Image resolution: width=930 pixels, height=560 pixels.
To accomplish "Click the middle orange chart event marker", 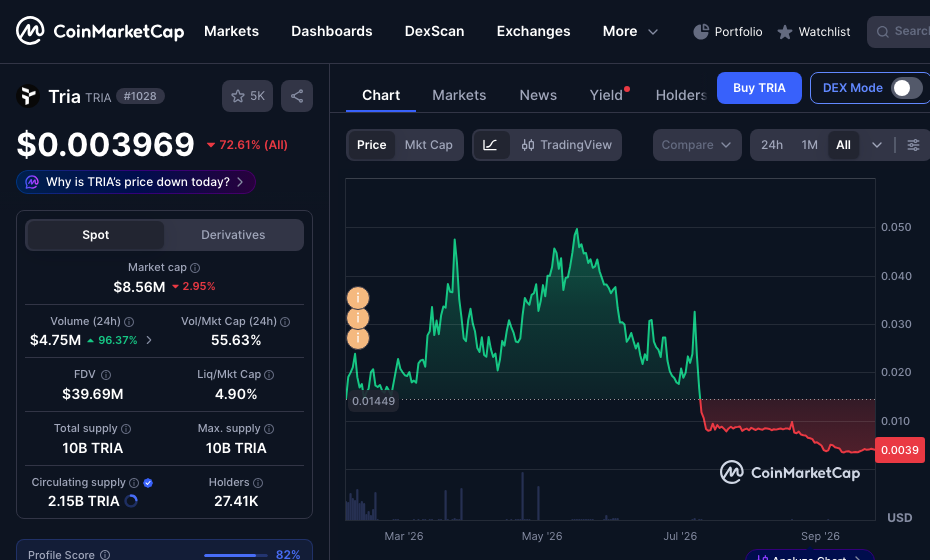I will 358,318.
